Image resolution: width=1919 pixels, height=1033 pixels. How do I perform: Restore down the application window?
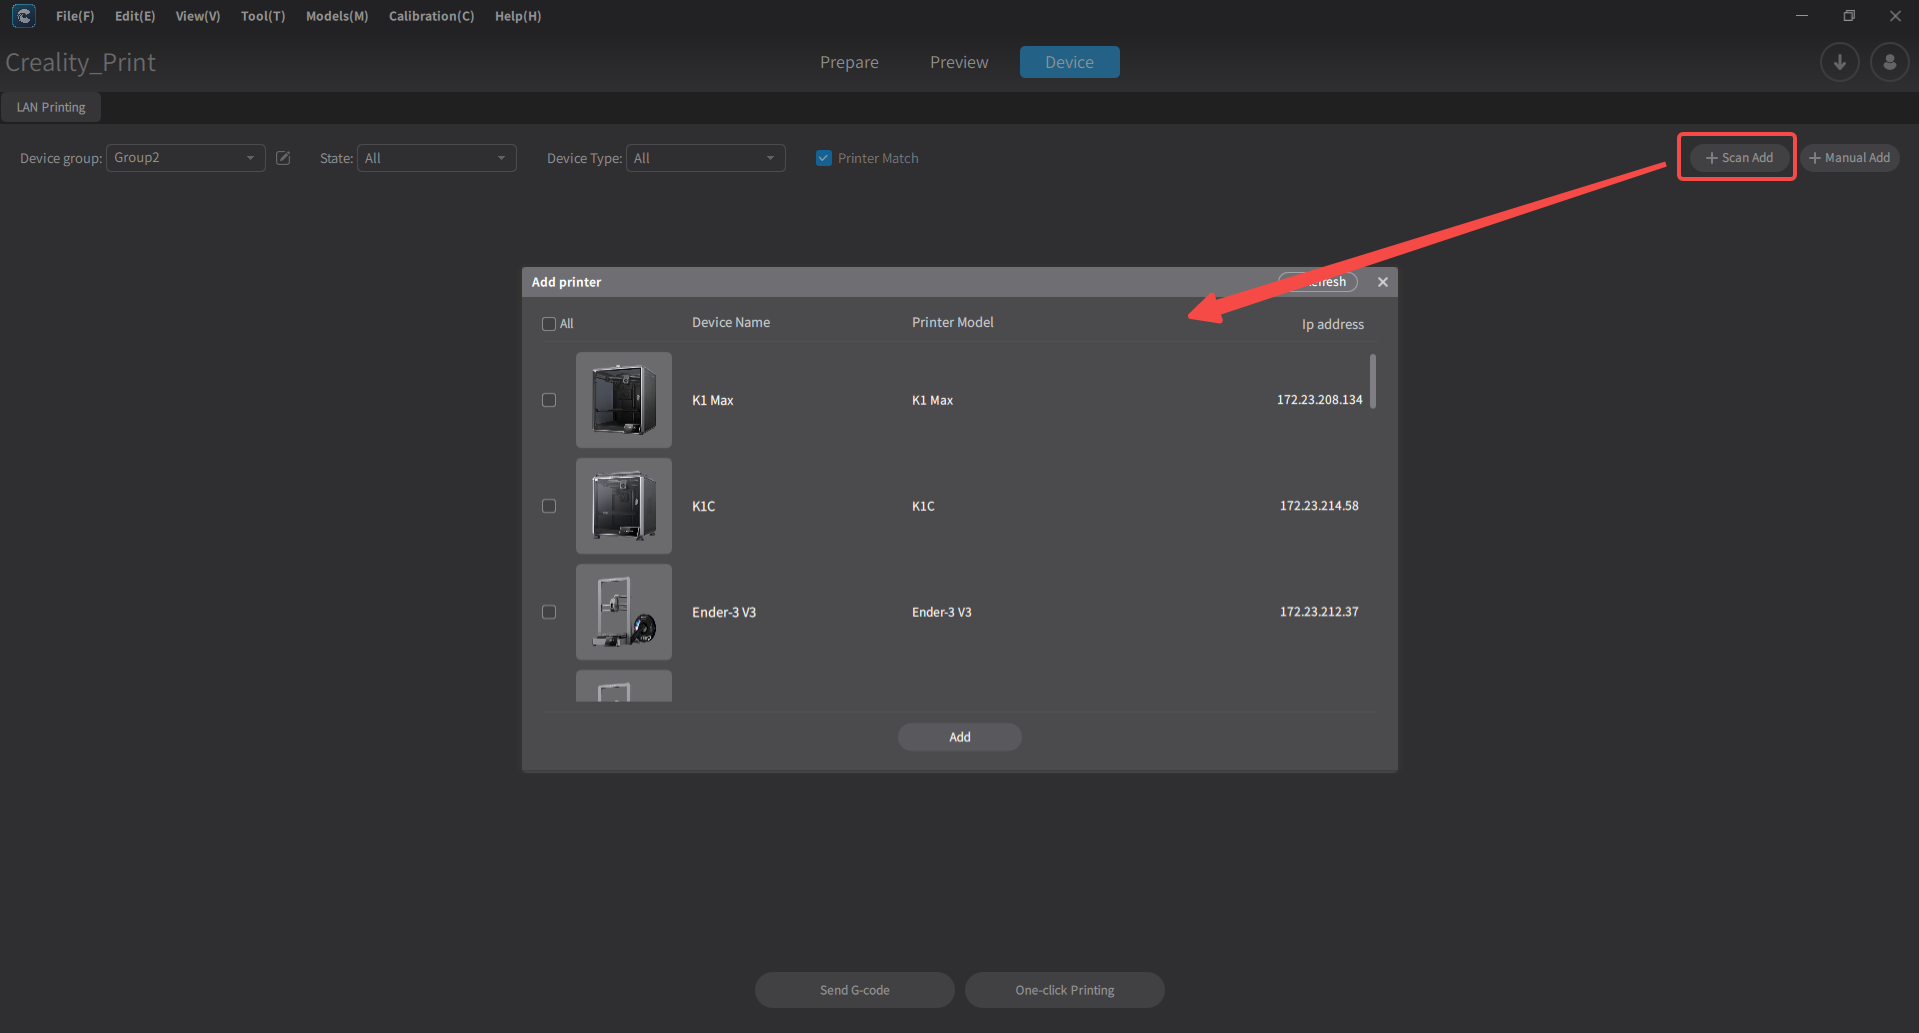pyautogui.click(x=1849, y=16)
